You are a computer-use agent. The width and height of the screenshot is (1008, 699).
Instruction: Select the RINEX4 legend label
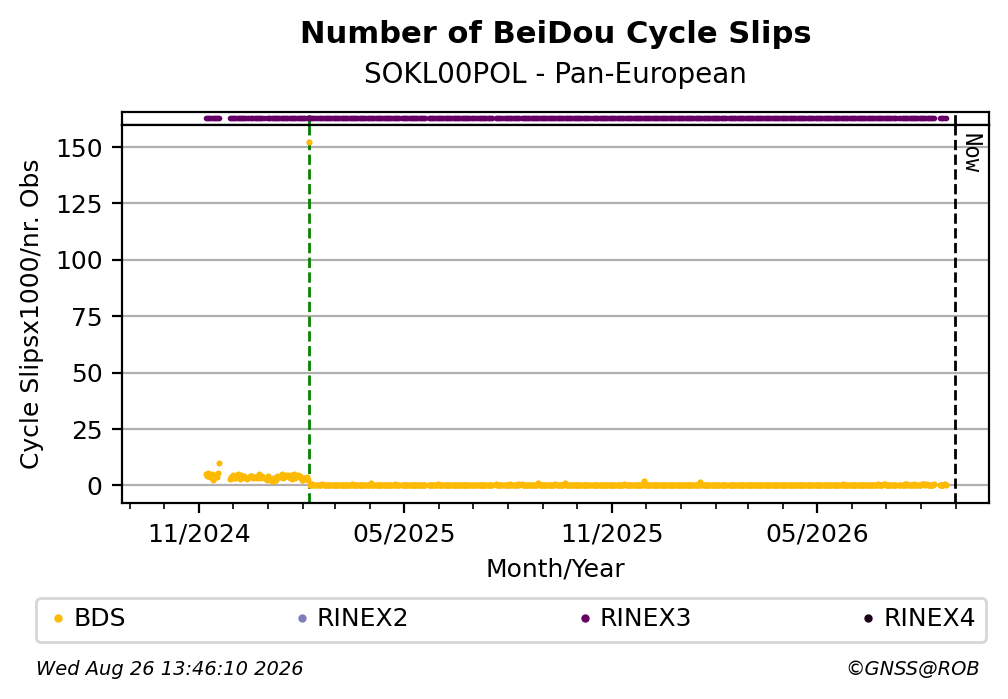coord(930,618)
